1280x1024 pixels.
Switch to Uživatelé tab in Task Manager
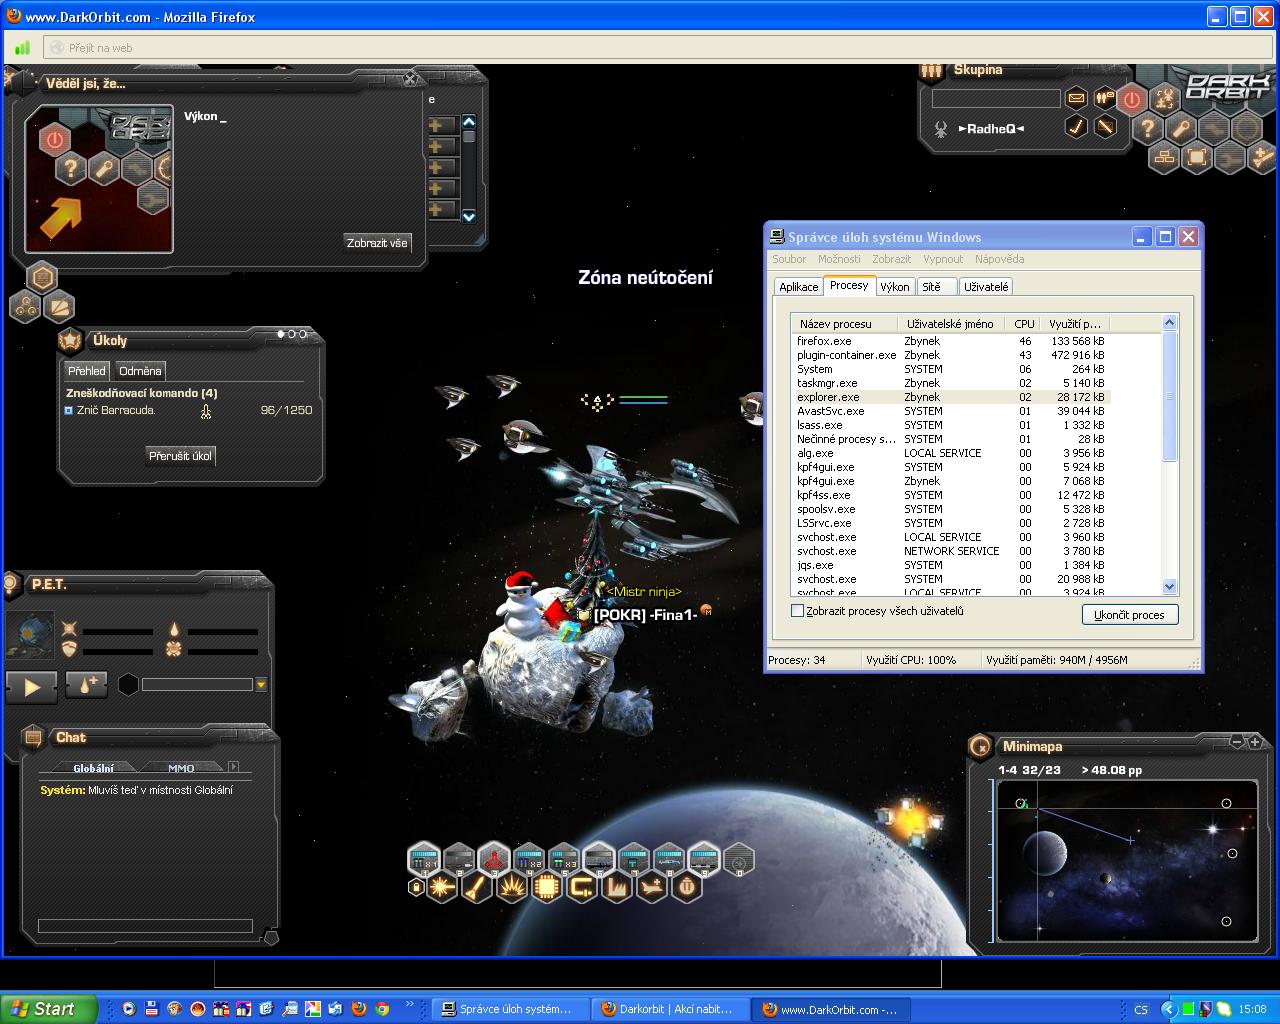pos(986,287)
